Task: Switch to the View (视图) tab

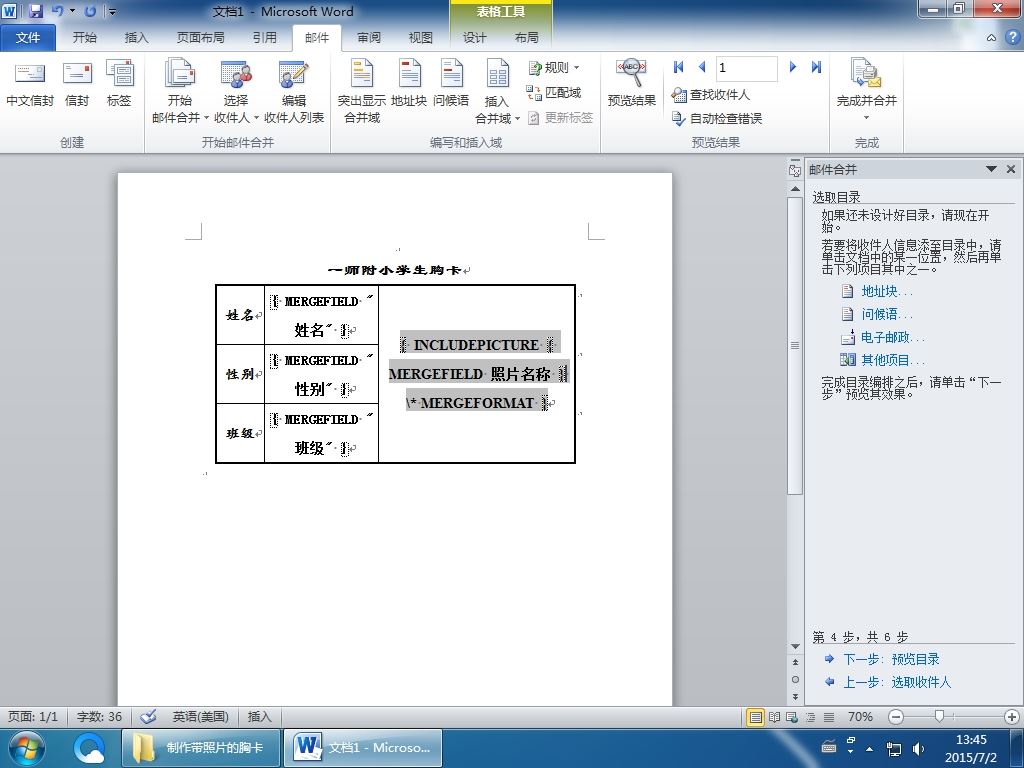Action: 421,37
